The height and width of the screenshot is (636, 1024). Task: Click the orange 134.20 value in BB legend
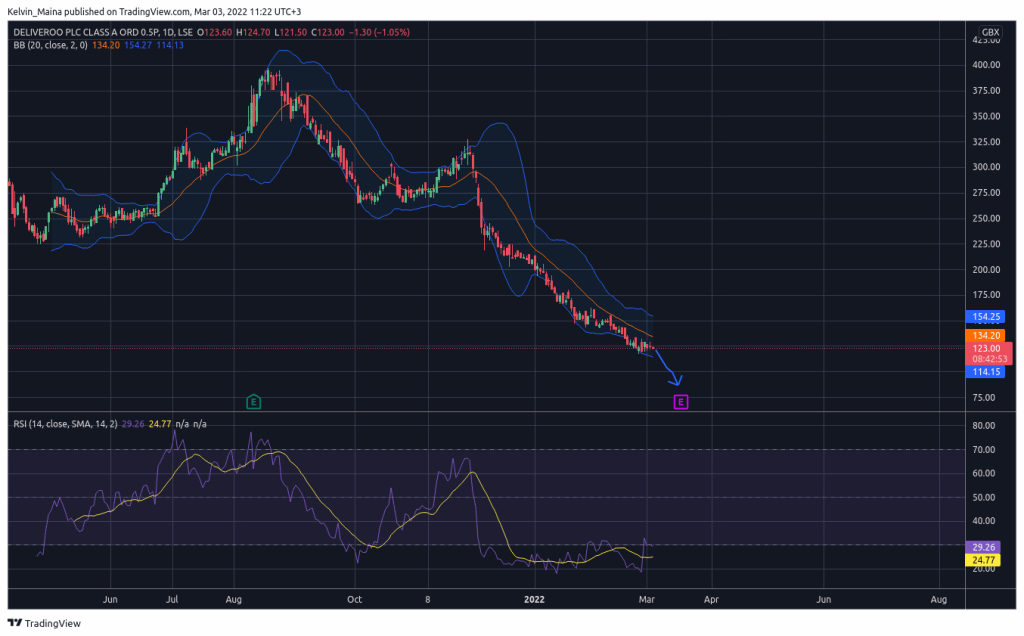click(106, 45)
